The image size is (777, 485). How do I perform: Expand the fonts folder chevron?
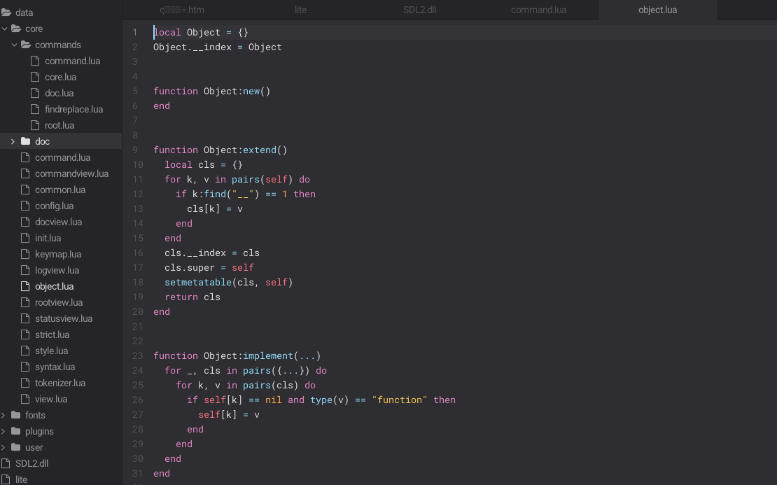click(4, 415)
